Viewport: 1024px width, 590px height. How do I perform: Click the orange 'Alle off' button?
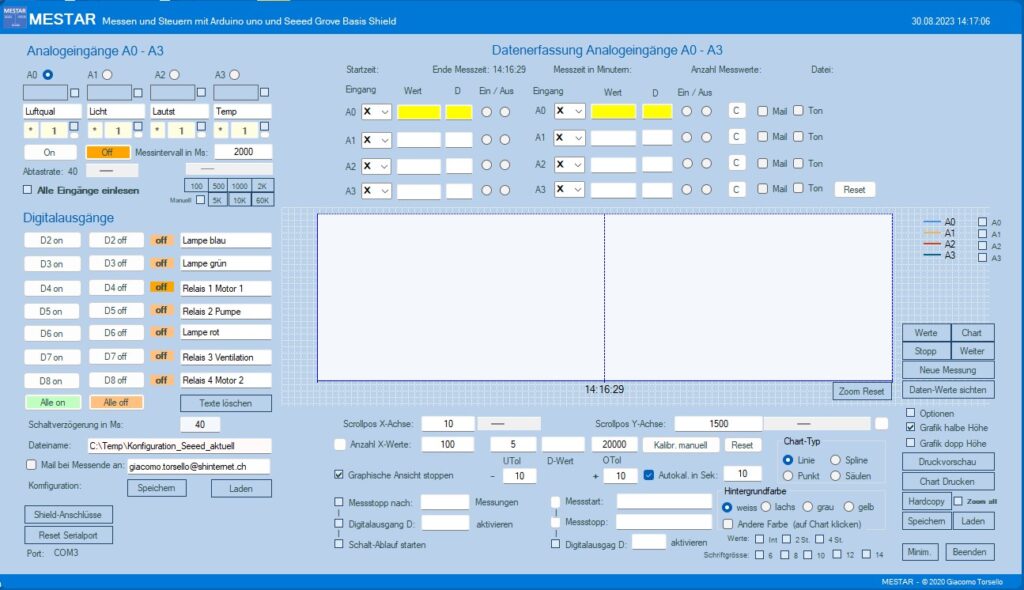coord(116,402)
